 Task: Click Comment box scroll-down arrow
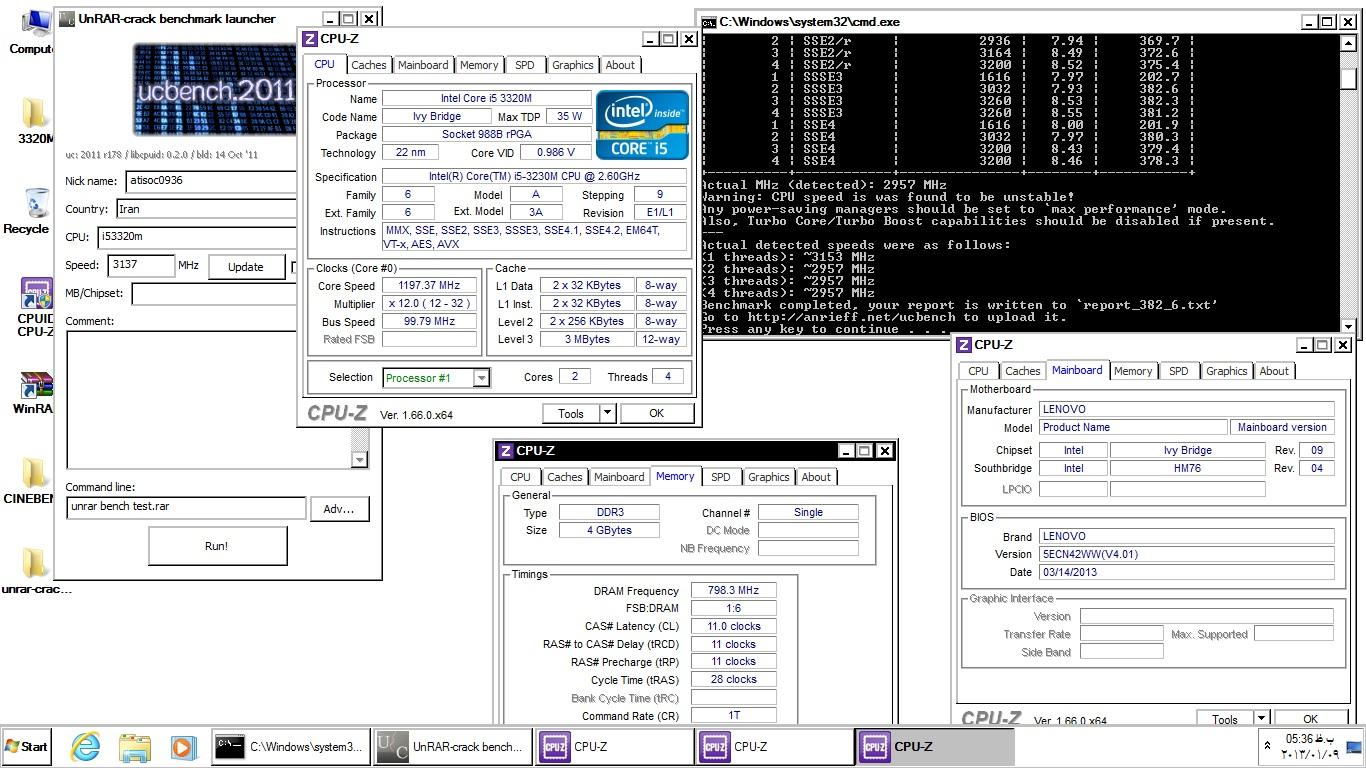pyautogui.click(x=360, y=459)
